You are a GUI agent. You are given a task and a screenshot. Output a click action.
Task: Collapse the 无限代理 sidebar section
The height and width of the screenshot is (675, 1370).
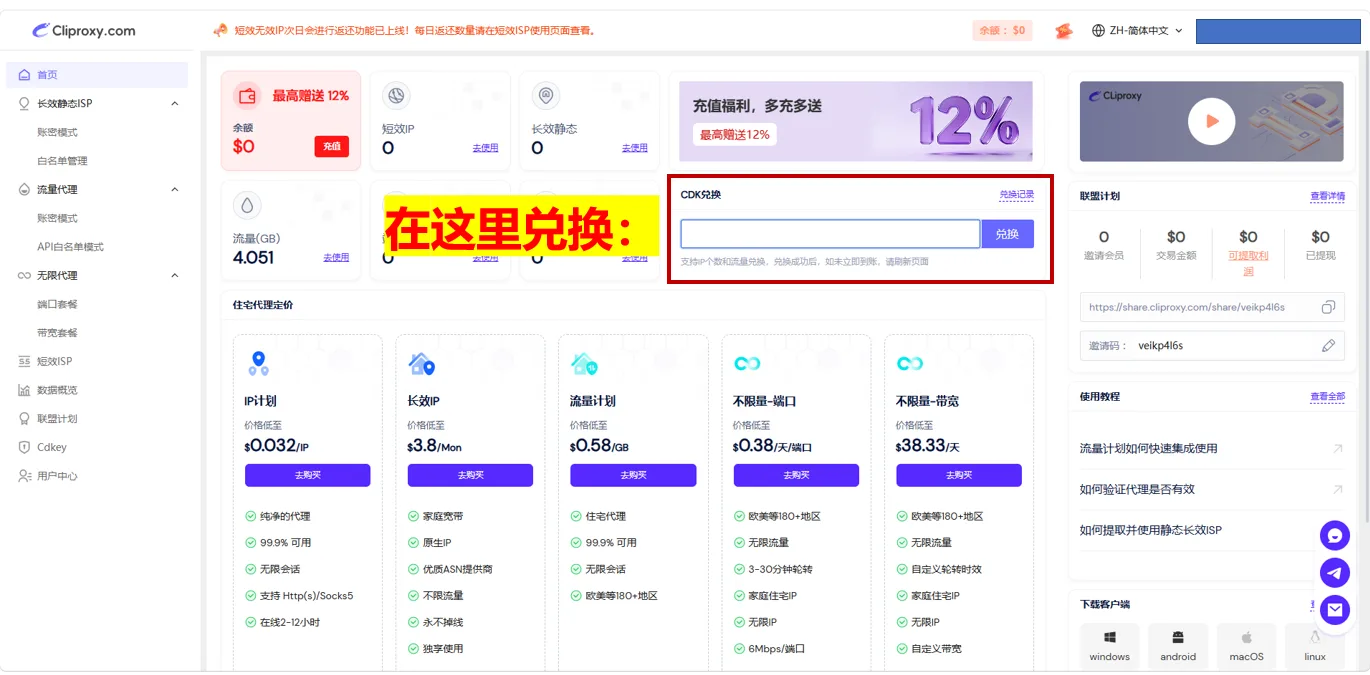175,276
